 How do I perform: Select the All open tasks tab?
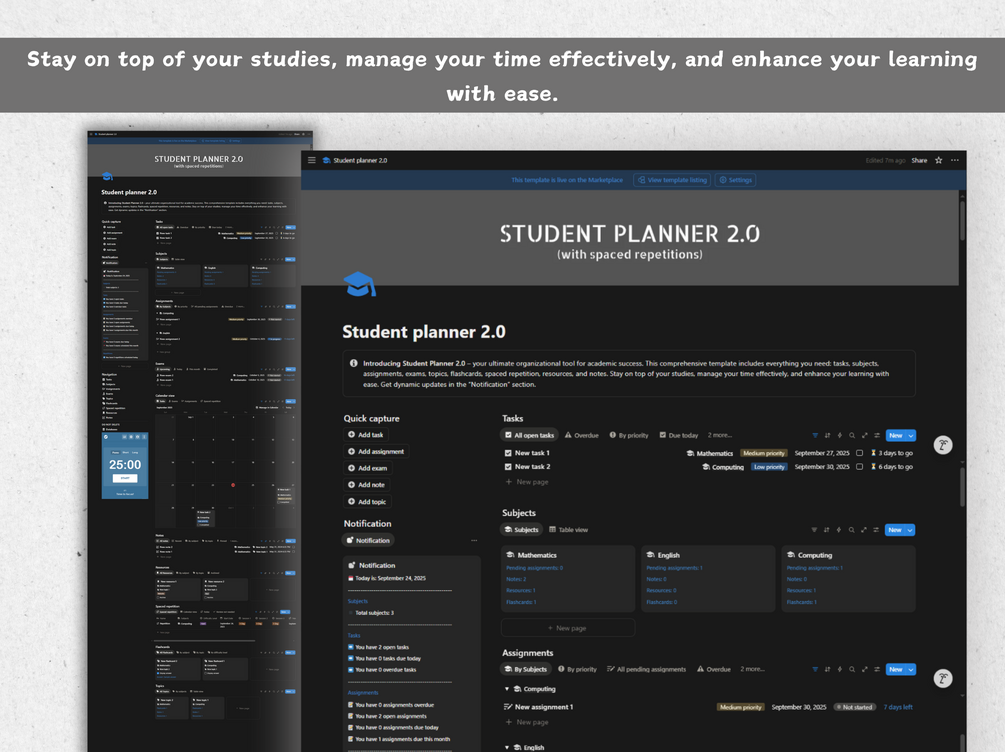529,435
